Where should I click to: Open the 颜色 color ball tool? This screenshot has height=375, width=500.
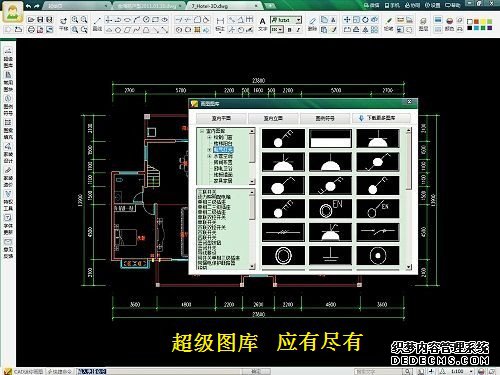(449, 25)
